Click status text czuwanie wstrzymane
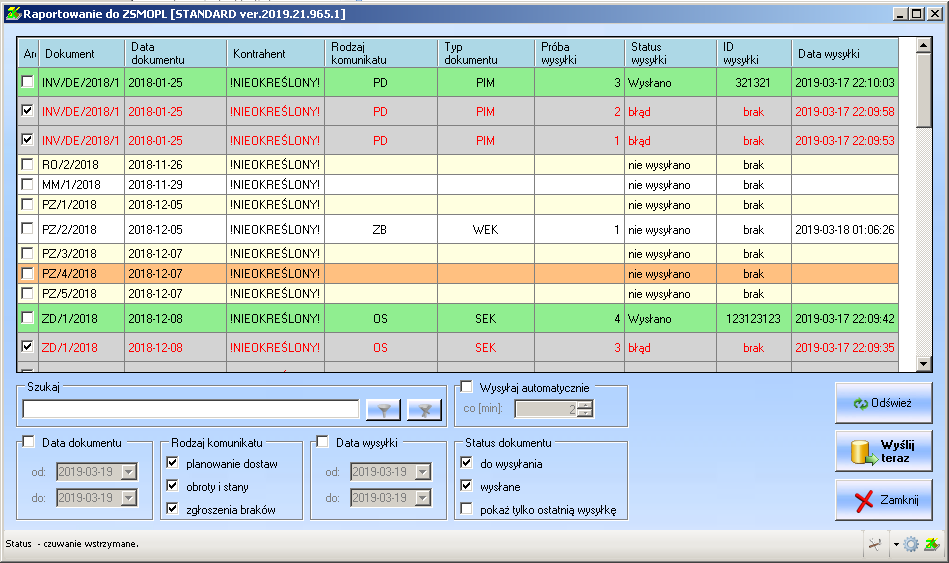Viewport: 949px width, 563px height. [x=91, y=544]
